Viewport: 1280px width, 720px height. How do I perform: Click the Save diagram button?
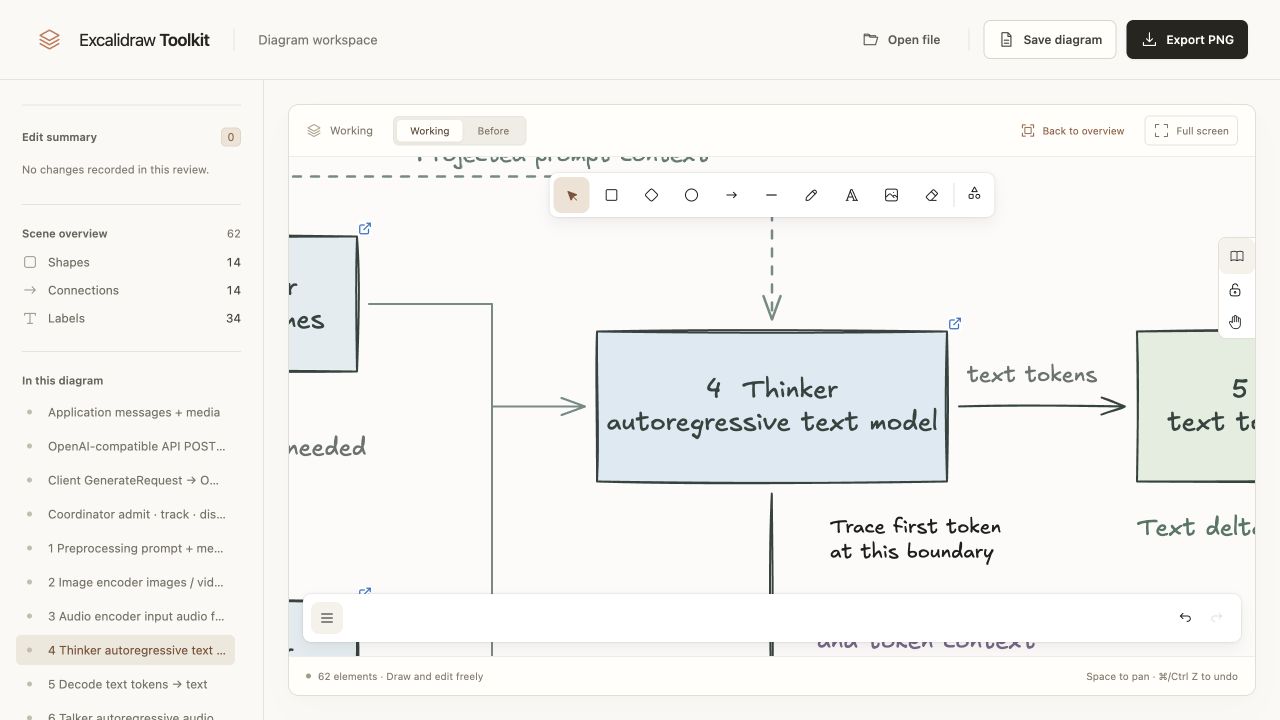point(1050,40)
